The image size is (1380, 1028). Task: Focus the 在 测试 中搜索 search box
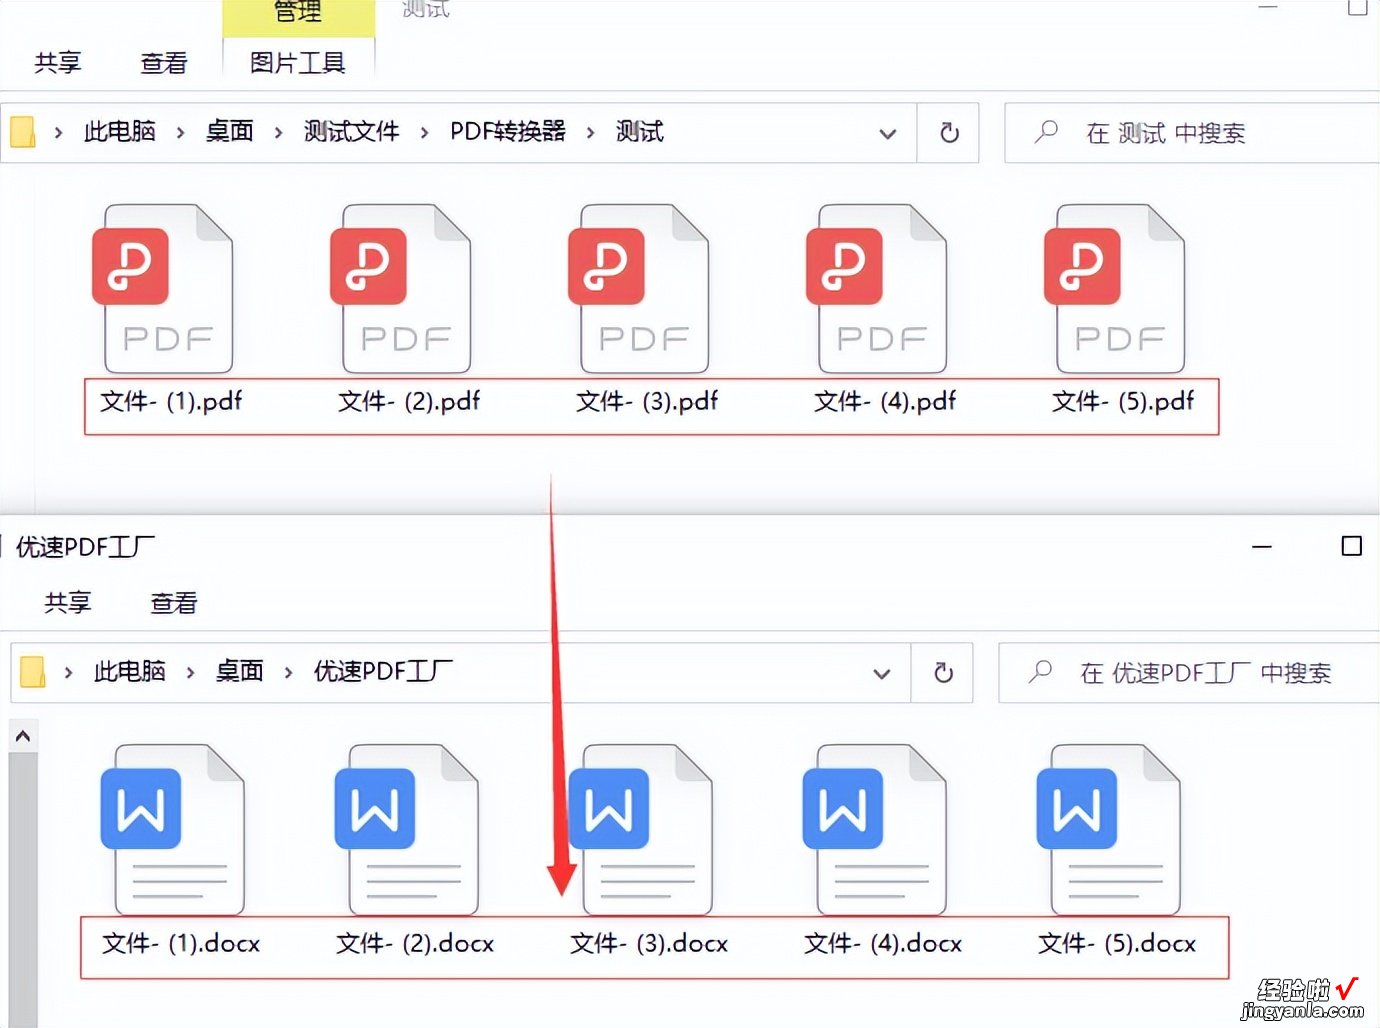pyautogui.click(x=1192, y=133)
